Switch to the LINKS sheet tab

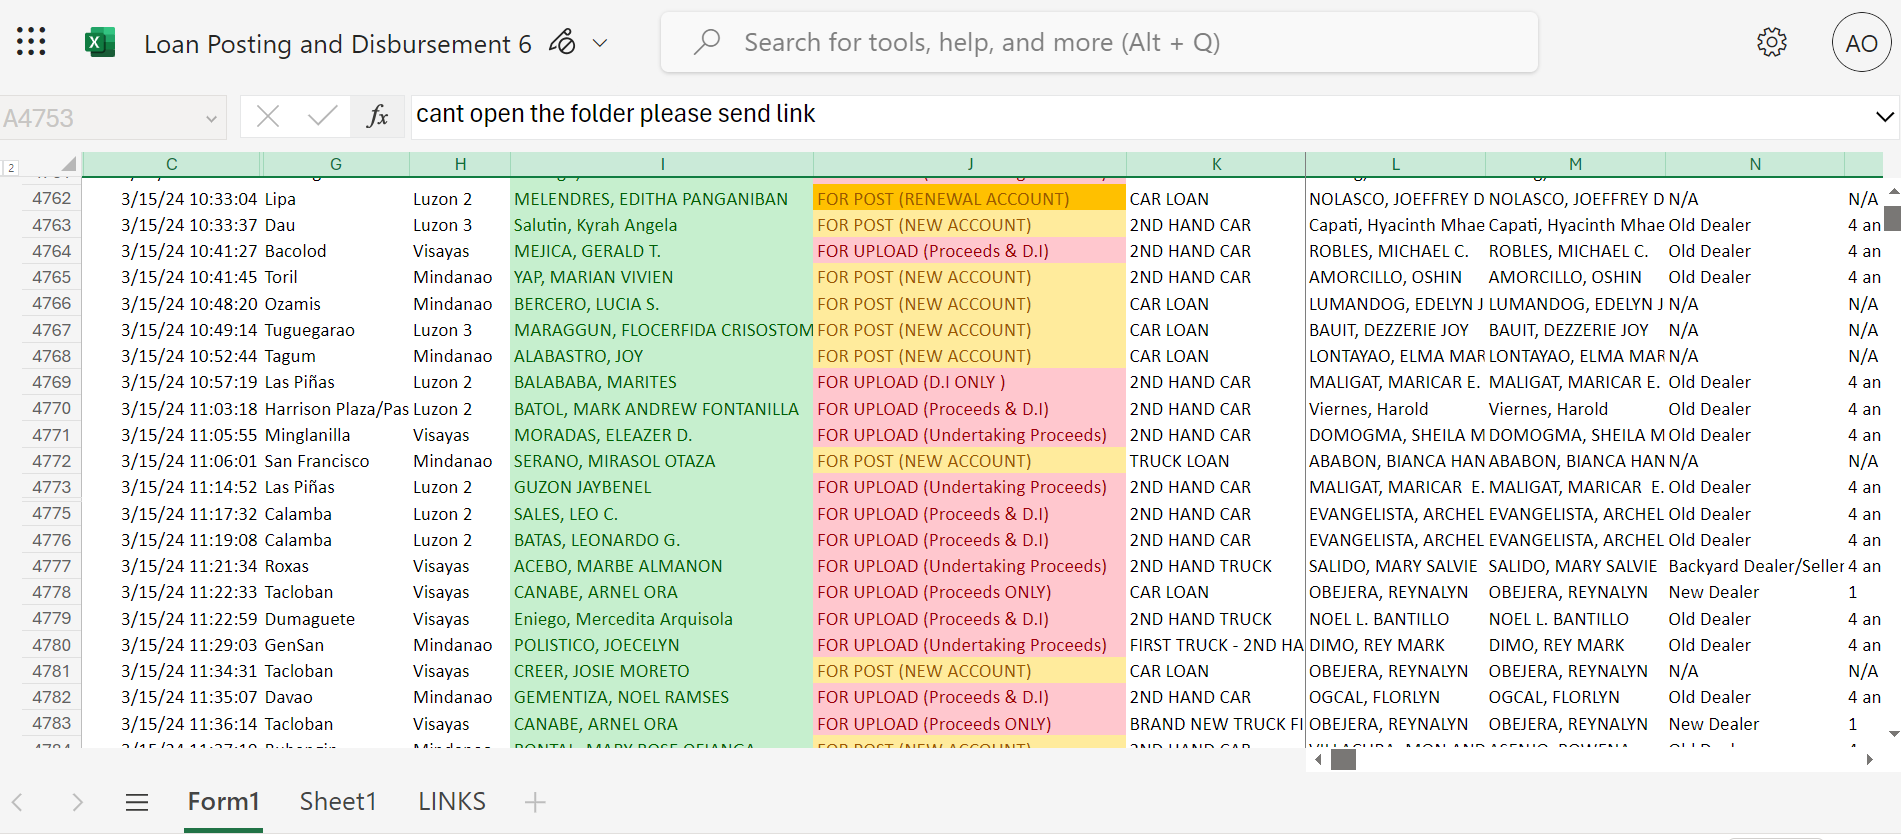pos(452,802)
